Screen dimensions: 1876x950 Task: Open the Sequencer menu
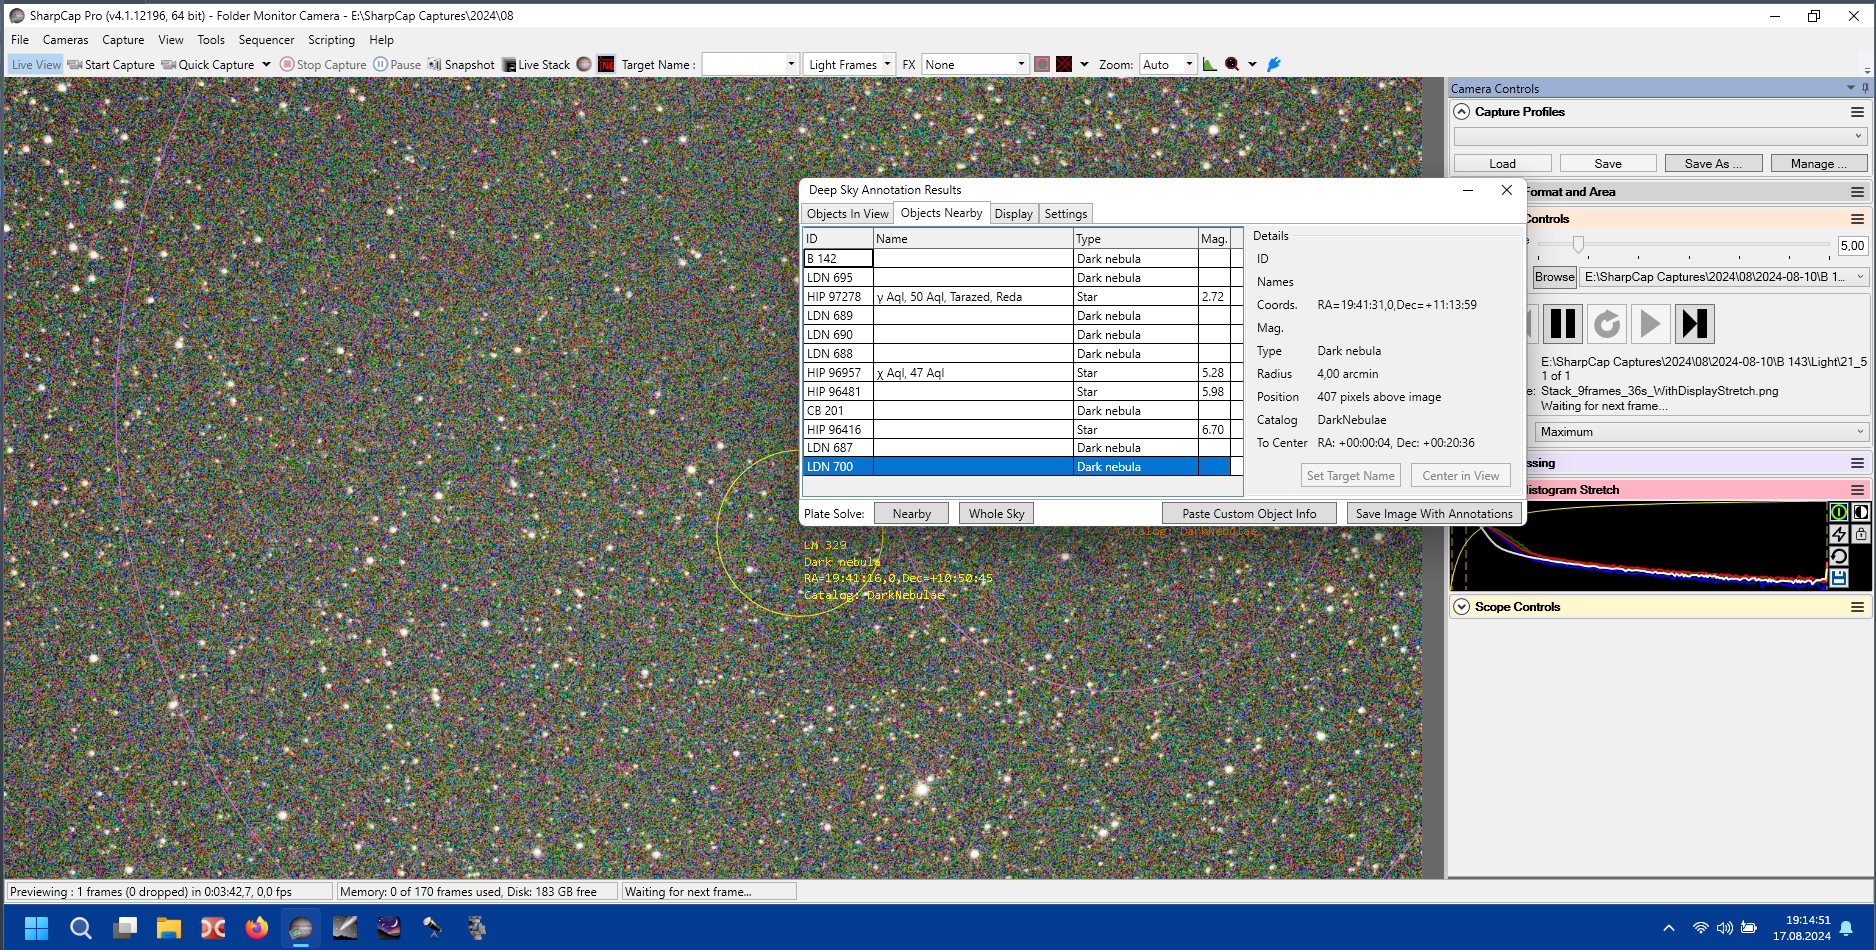tap(266, 40)
